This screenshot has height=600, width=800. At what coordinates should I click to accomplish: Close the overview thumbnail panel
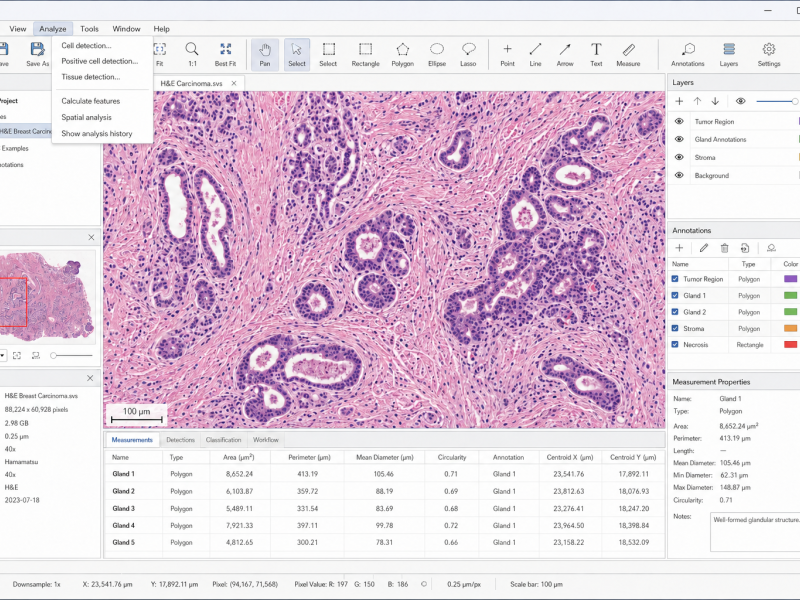click(91, 237)
